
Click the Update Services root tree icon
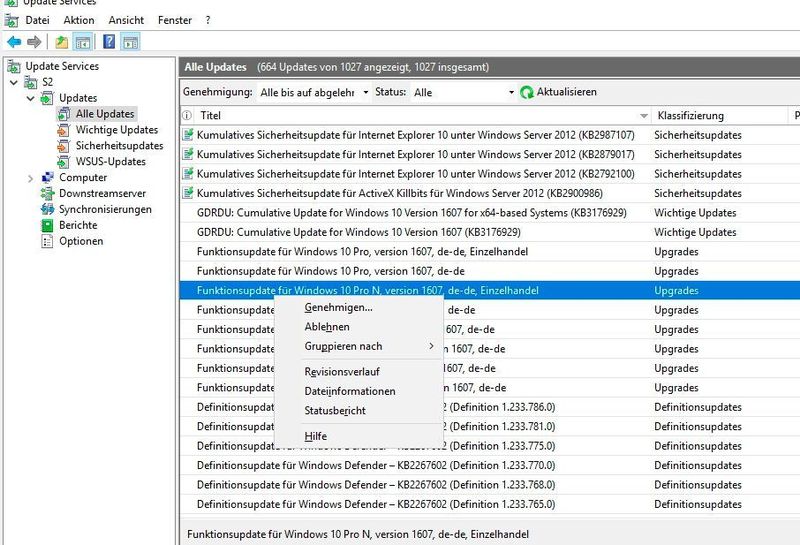click(14, 66)
